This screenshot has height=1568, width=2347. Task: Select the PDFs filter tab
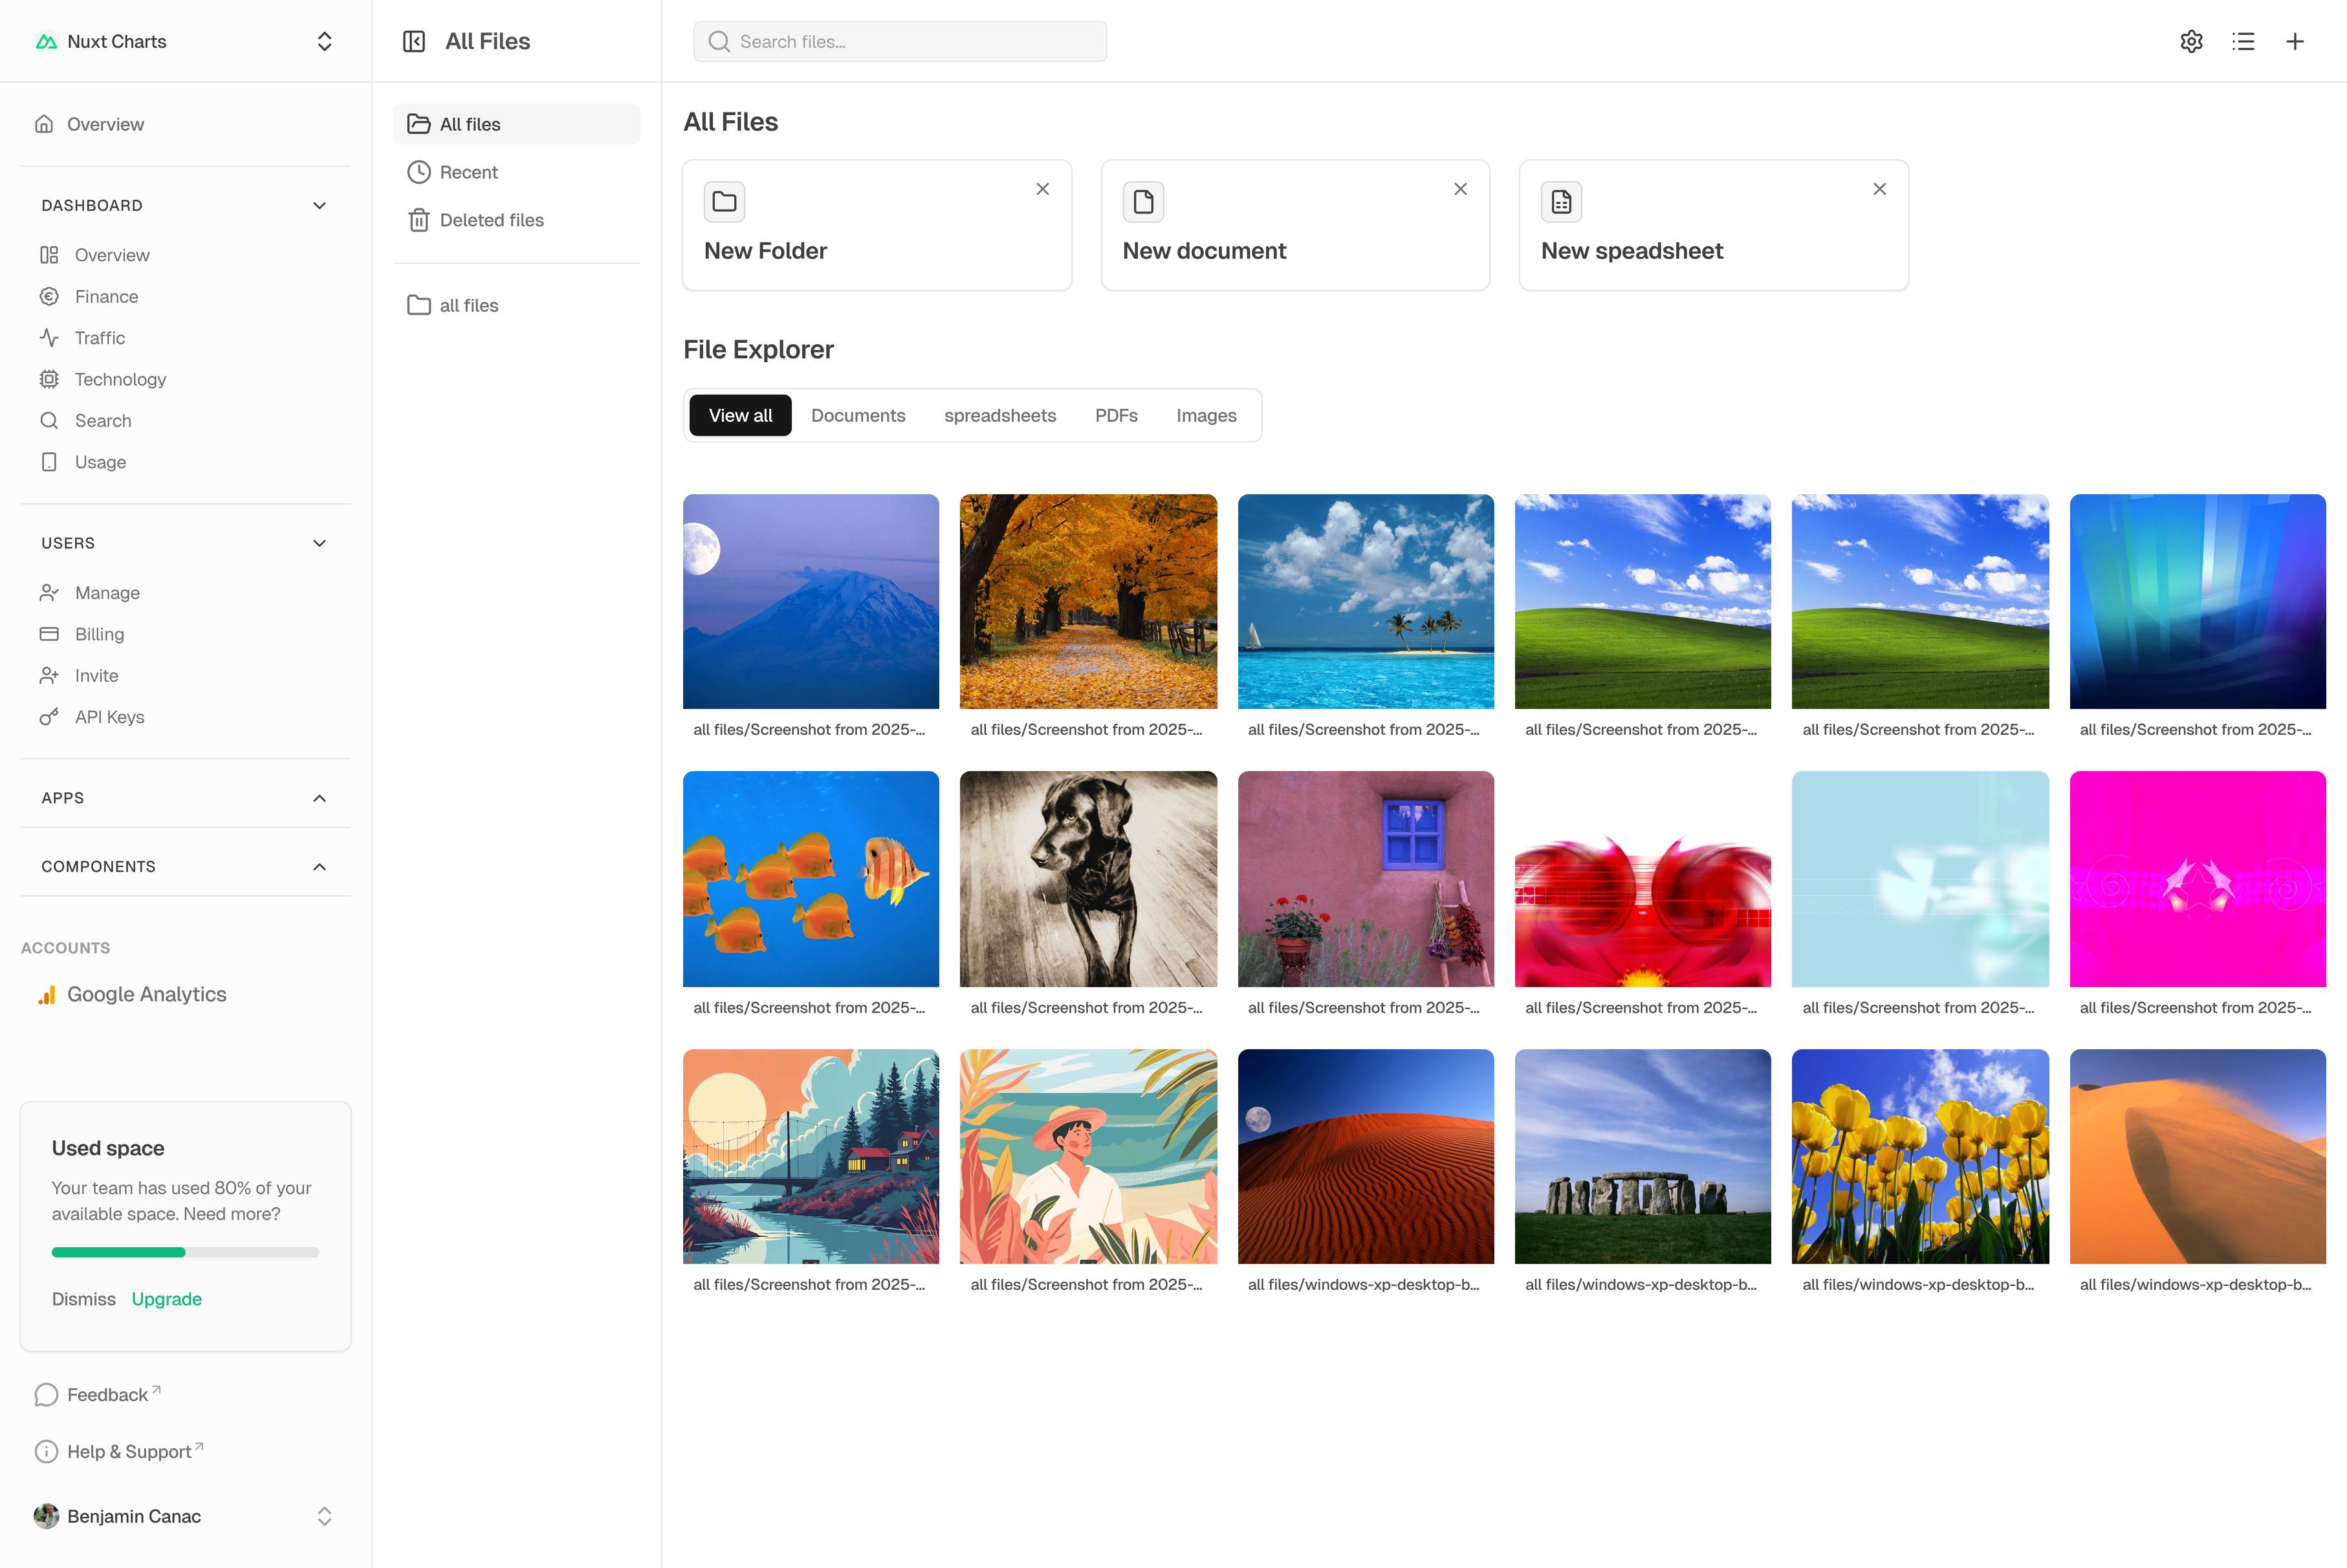pyautogui.click(x=1116, y=415)
